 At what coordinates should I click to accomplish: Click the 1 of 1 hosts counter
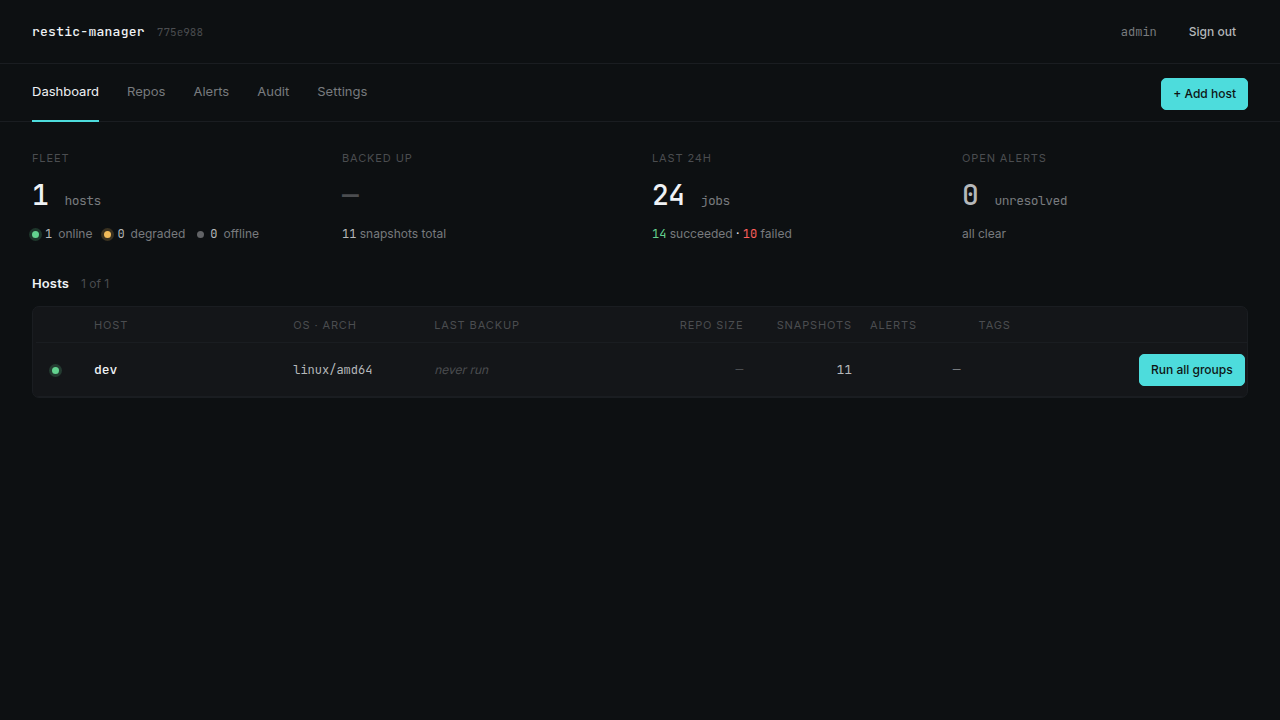point(95,284)
